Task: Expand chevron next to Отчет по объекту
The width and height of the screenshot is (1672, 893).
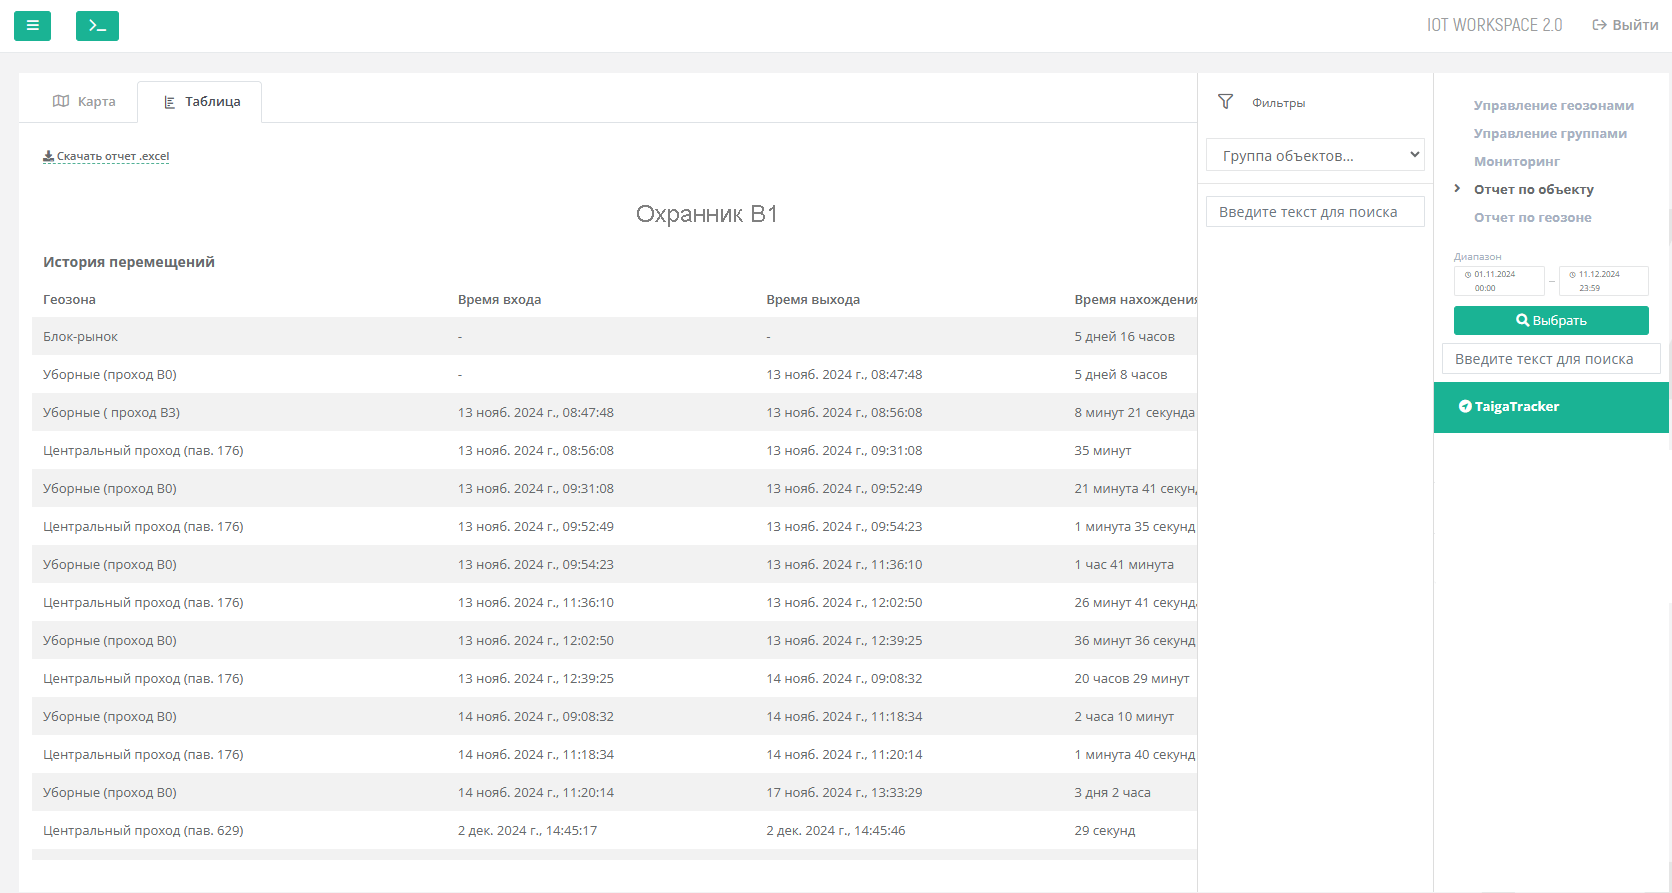Action: [x=1457, y=188]
